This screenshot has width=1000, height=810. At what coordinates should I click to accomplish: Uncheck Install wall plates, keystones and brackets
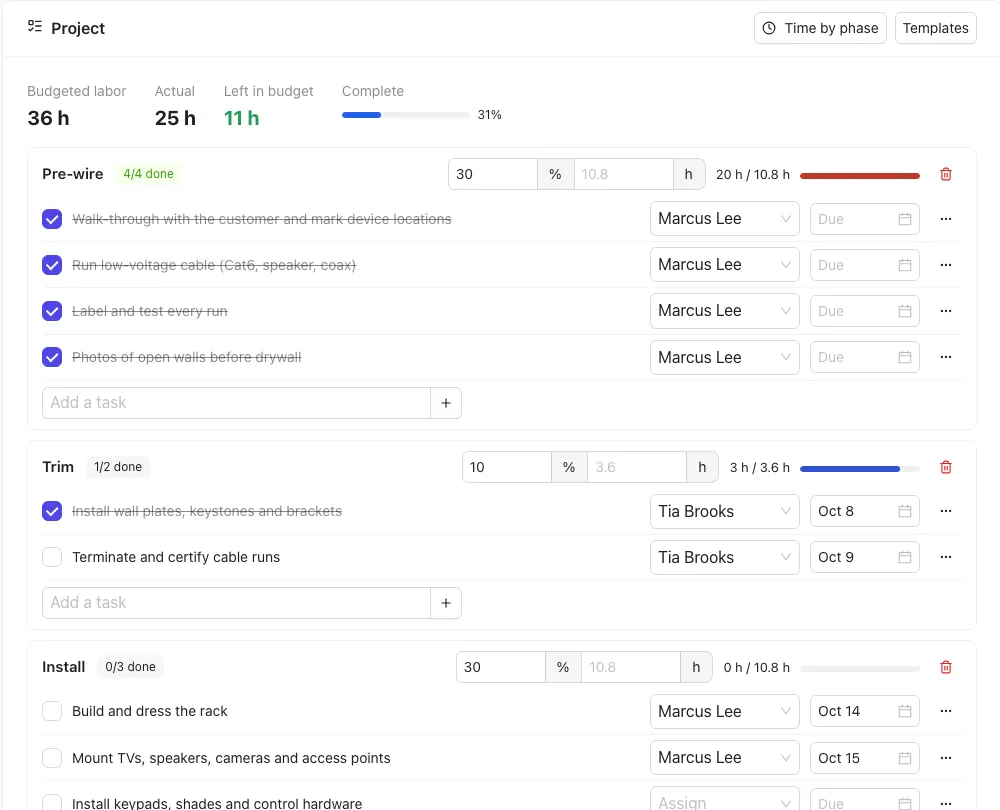[x=52, y=511]
